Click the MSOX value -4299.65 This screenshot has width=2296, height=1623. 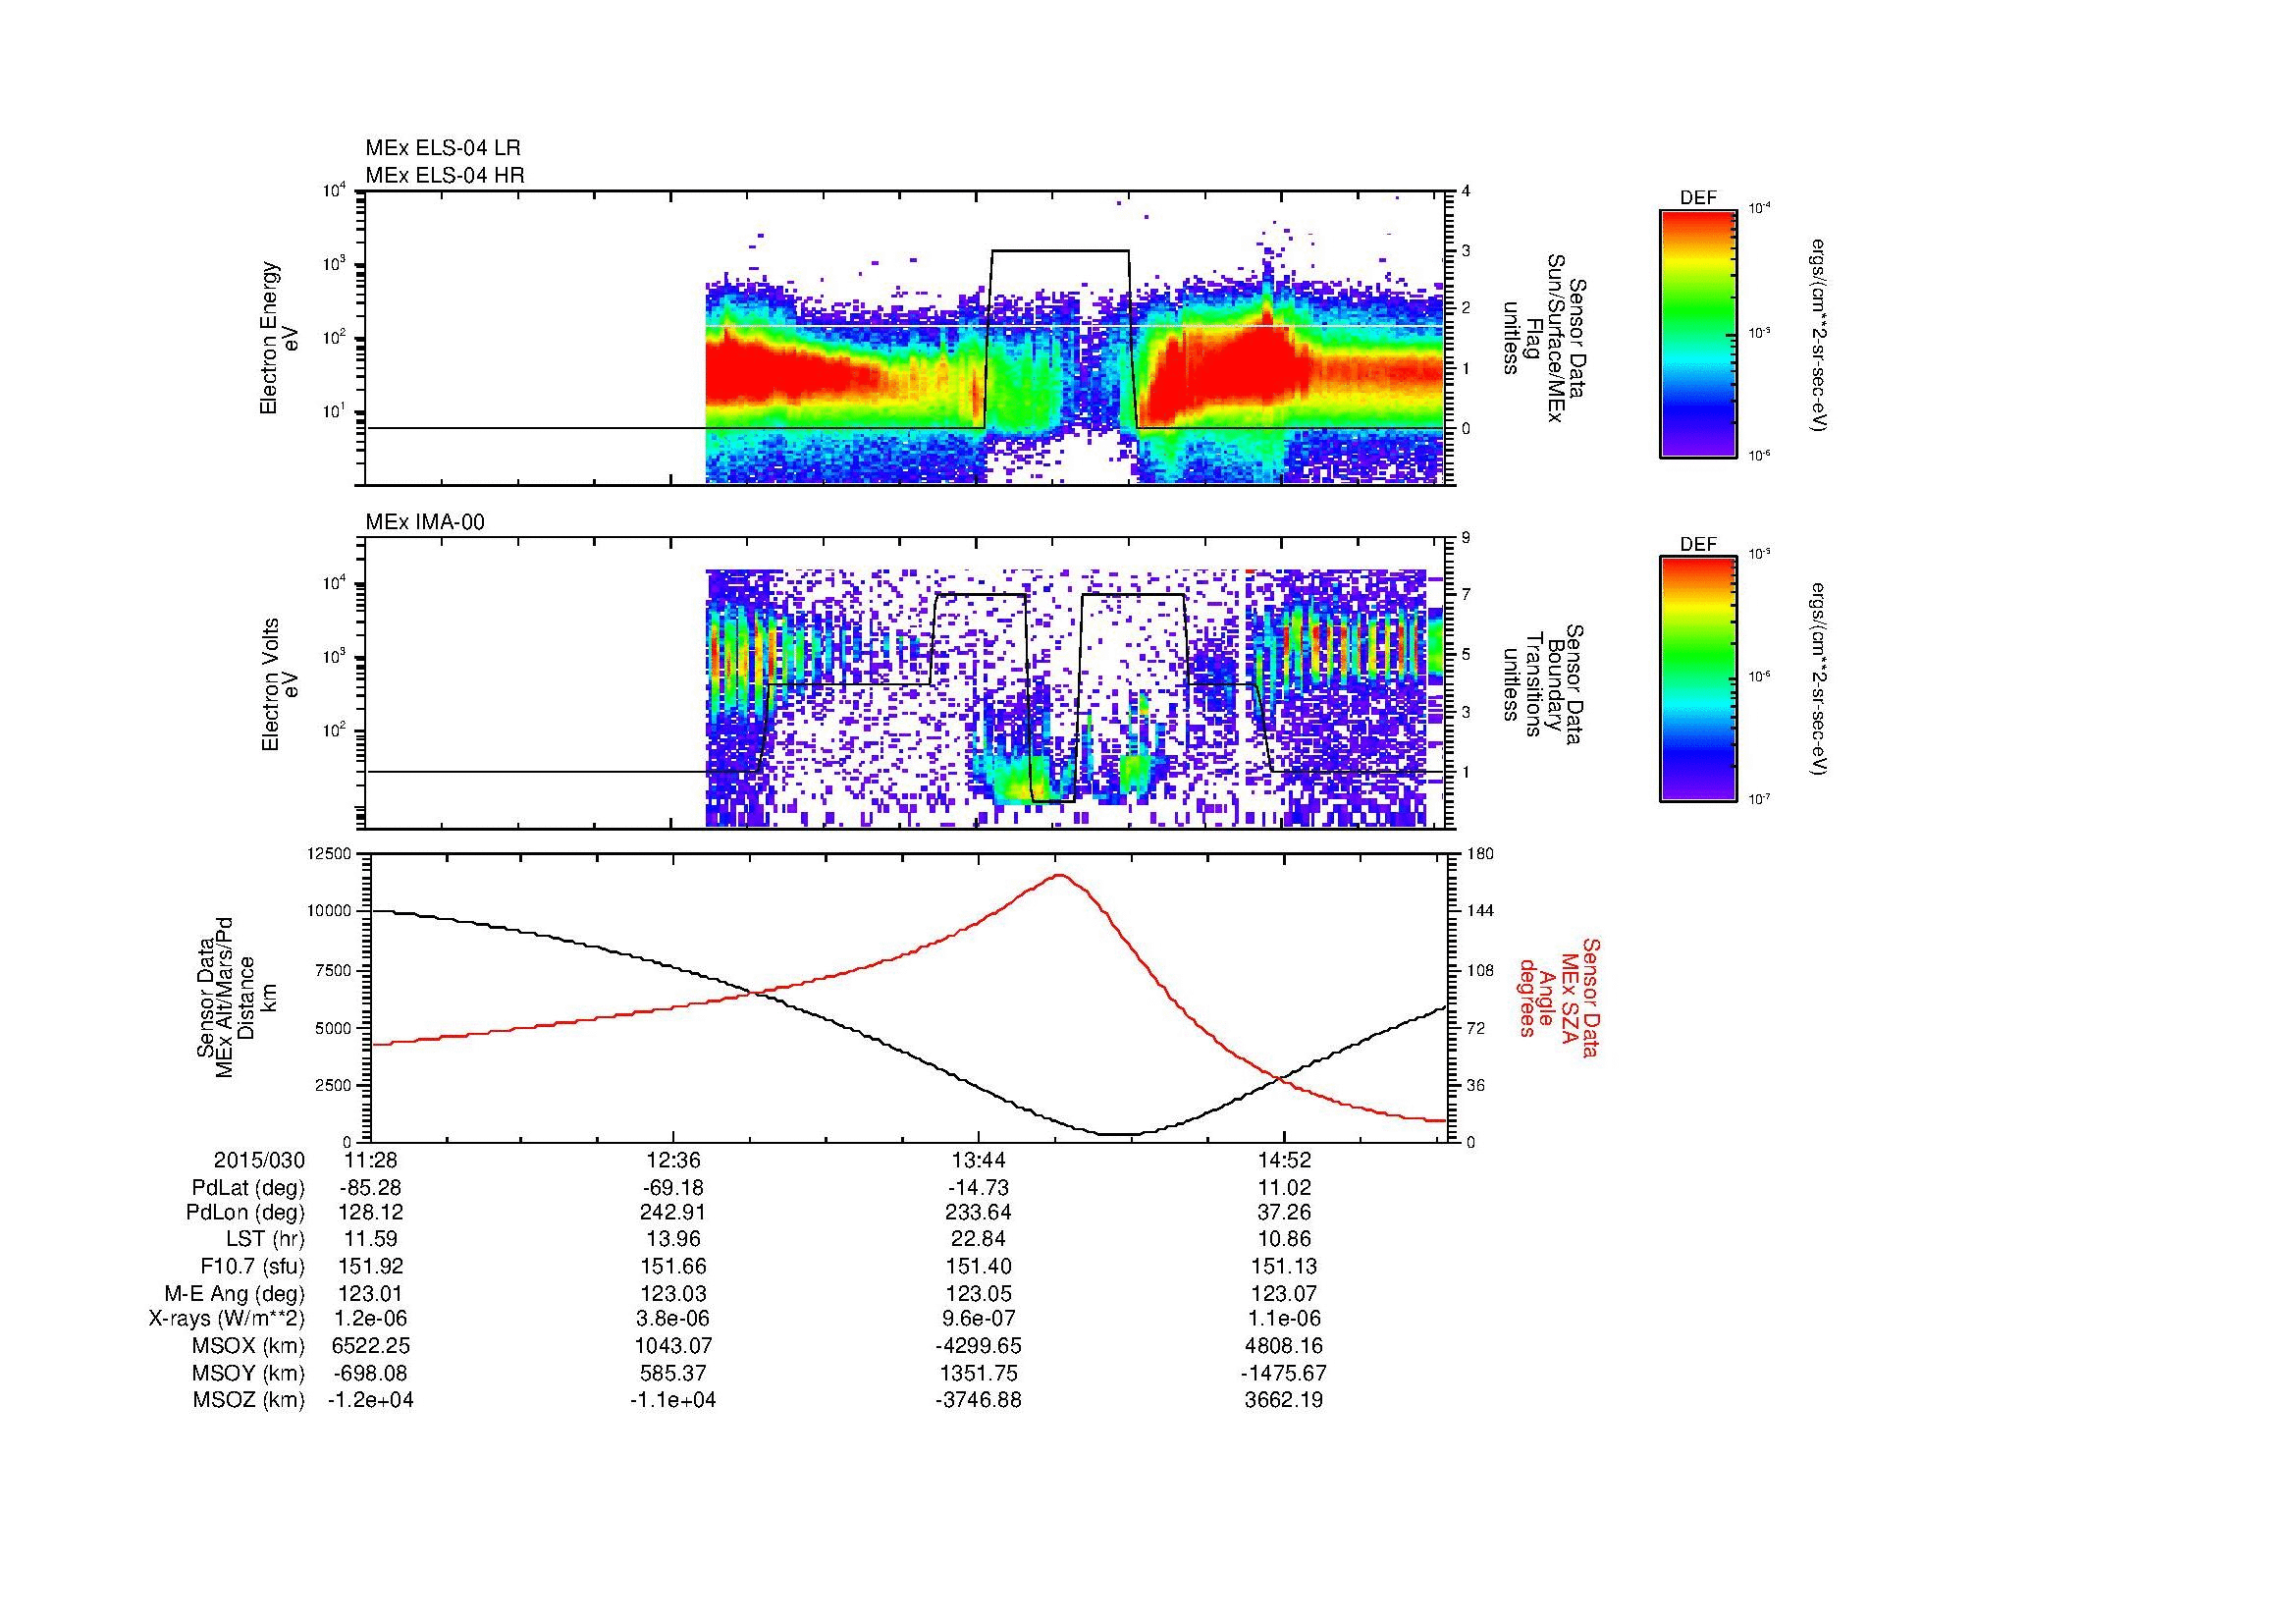[x=978, y=1346]
